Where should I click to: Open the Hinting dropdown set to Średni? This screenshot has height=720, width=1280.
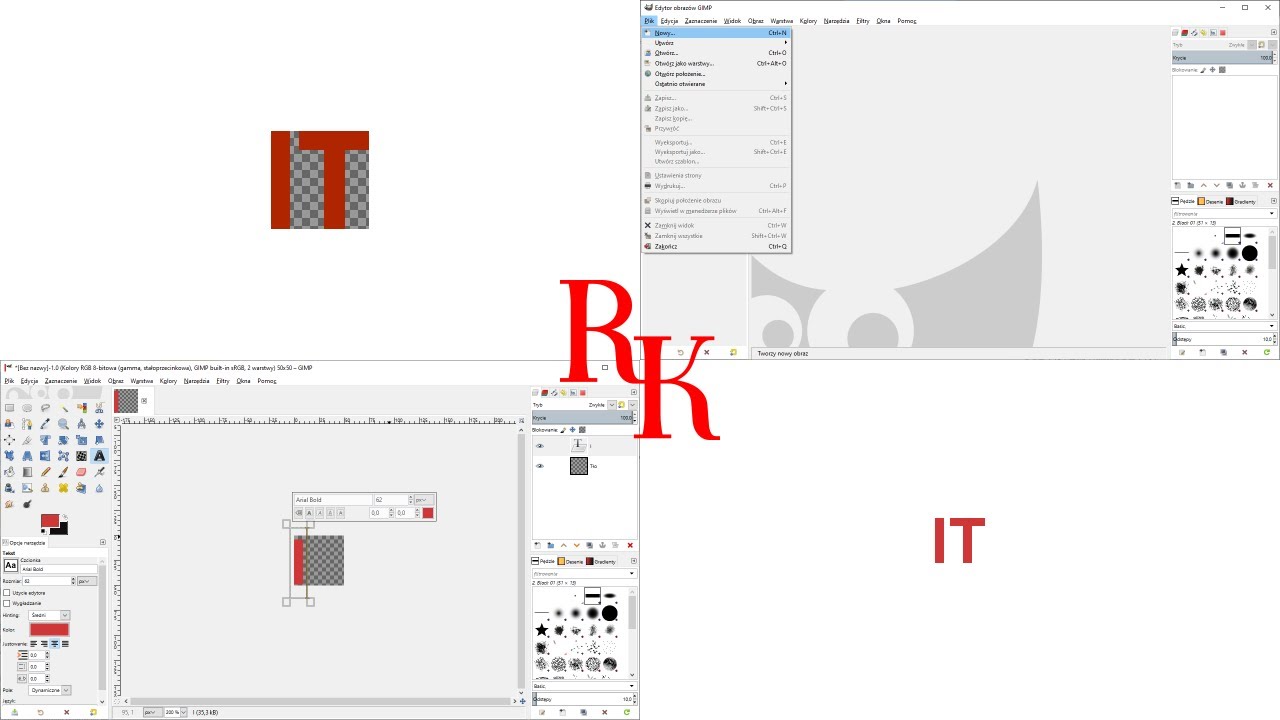[49, 615]
